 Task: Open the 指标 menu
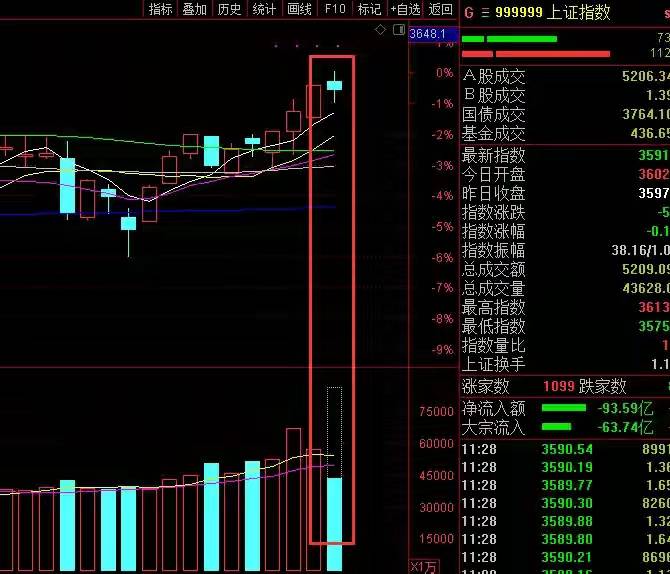(x=161, y=9)
